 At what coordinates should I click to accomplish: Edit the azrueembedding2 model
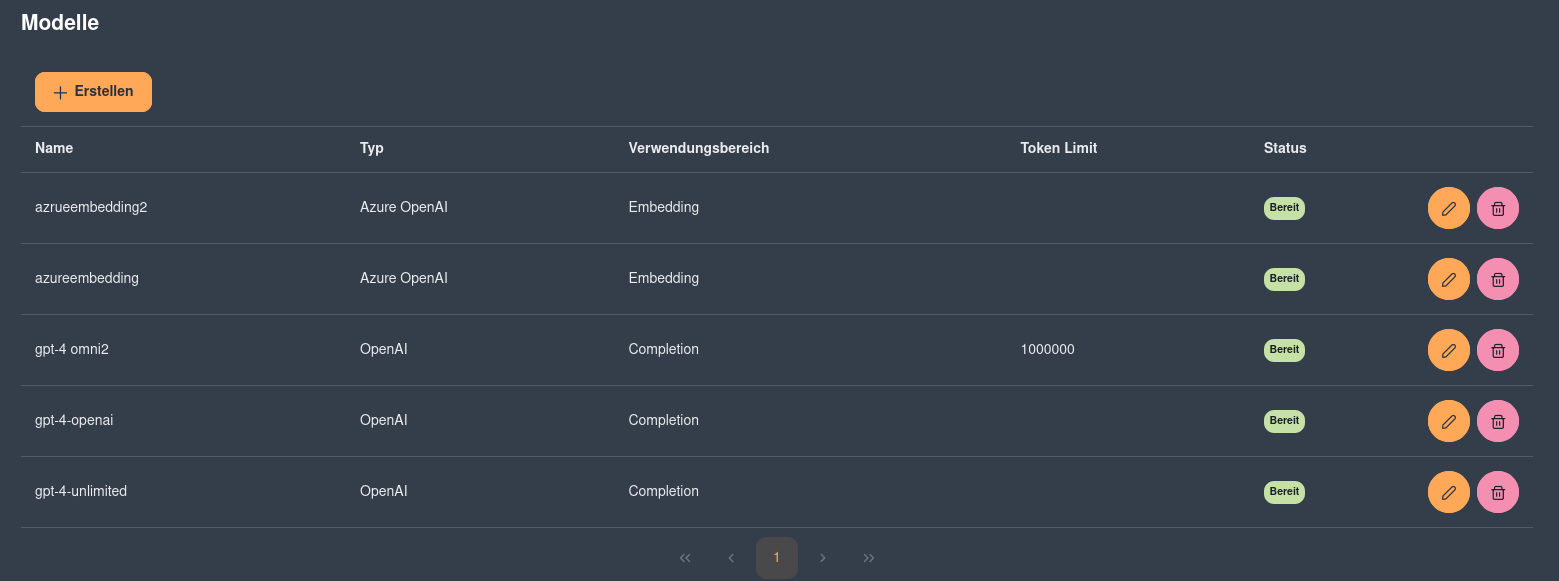pos(1449,208)
